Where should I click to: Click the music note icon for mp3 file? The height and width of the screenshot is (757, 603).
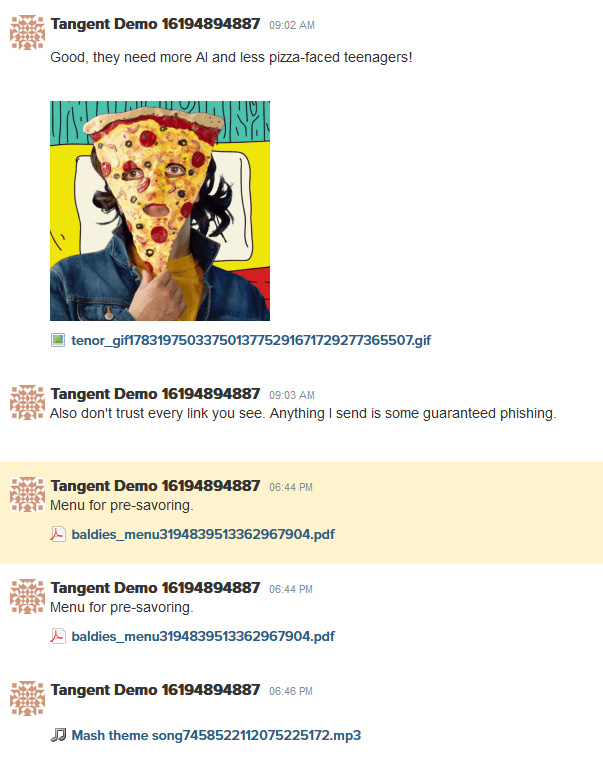[58, 735]
